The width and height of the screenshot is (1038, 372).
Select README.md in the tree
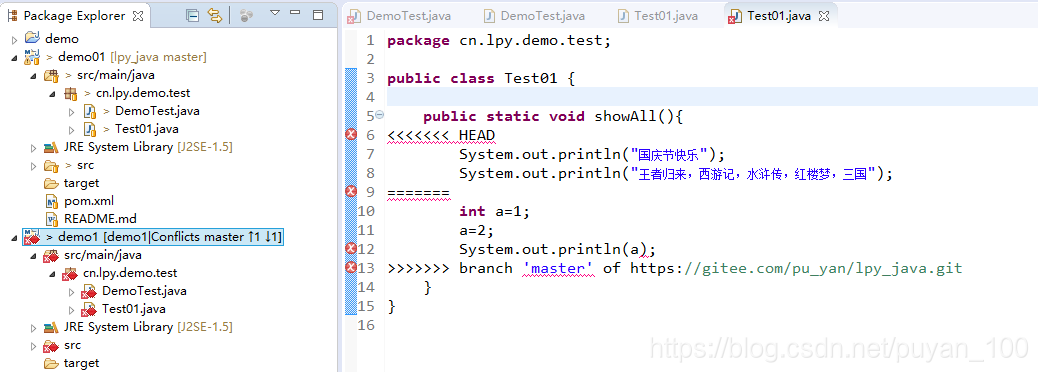coord(100,218)
